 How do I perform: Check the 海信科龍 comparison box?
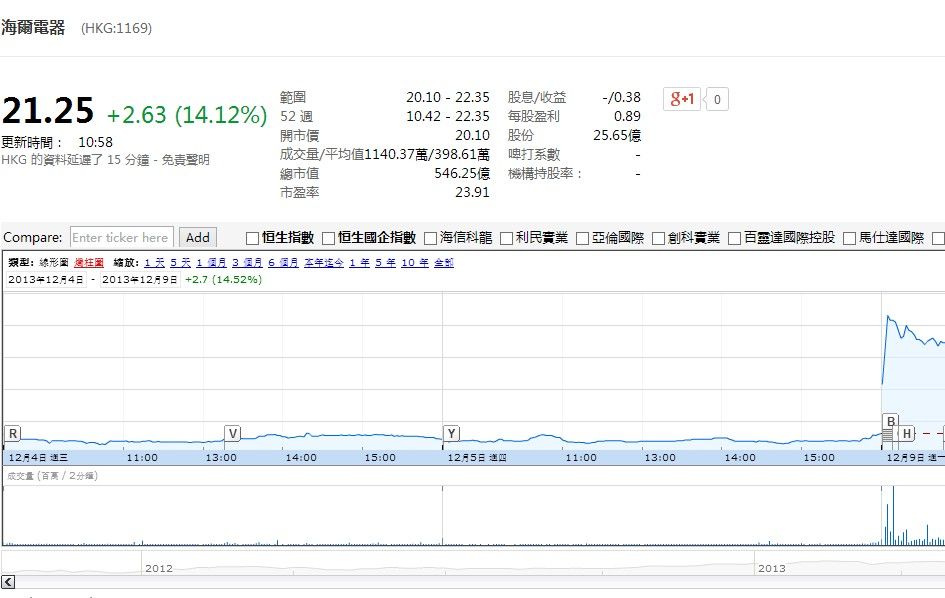coord(431,238)
